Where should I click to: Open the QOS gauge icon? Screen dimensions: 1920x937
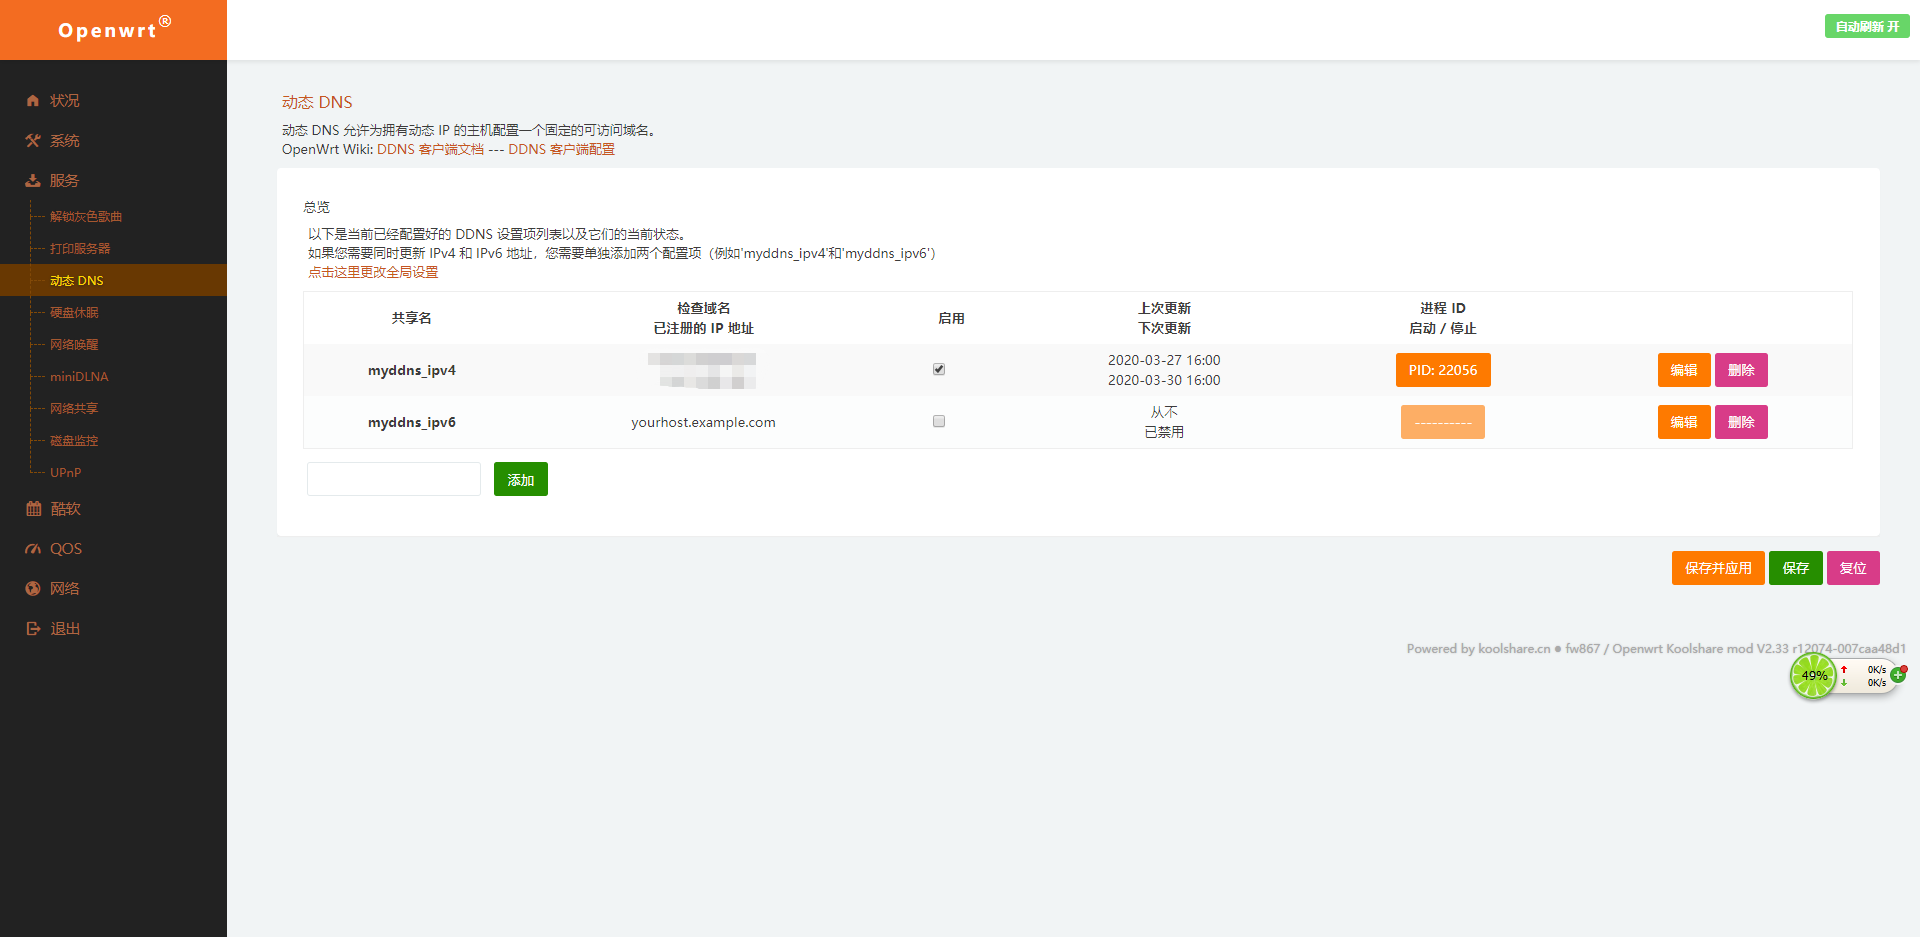click(33, 548)
